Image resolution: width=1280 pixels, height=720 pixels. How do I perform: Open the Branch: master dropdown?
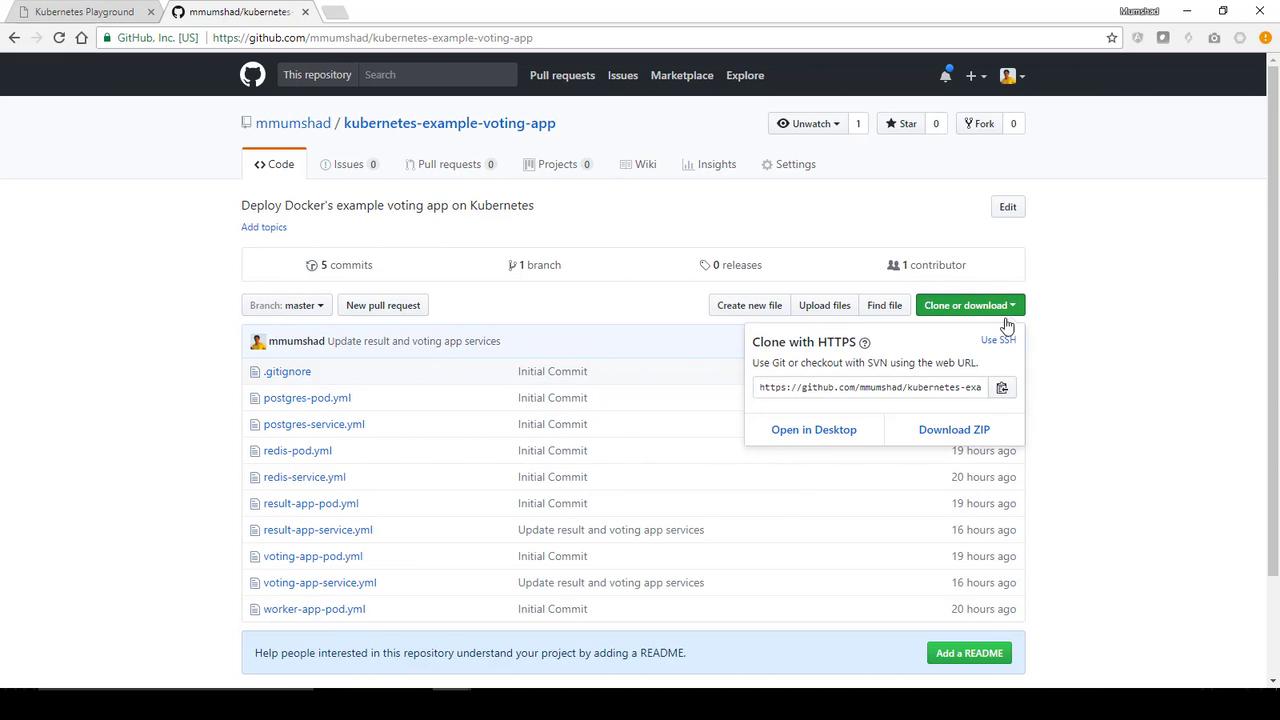(287, 305)
